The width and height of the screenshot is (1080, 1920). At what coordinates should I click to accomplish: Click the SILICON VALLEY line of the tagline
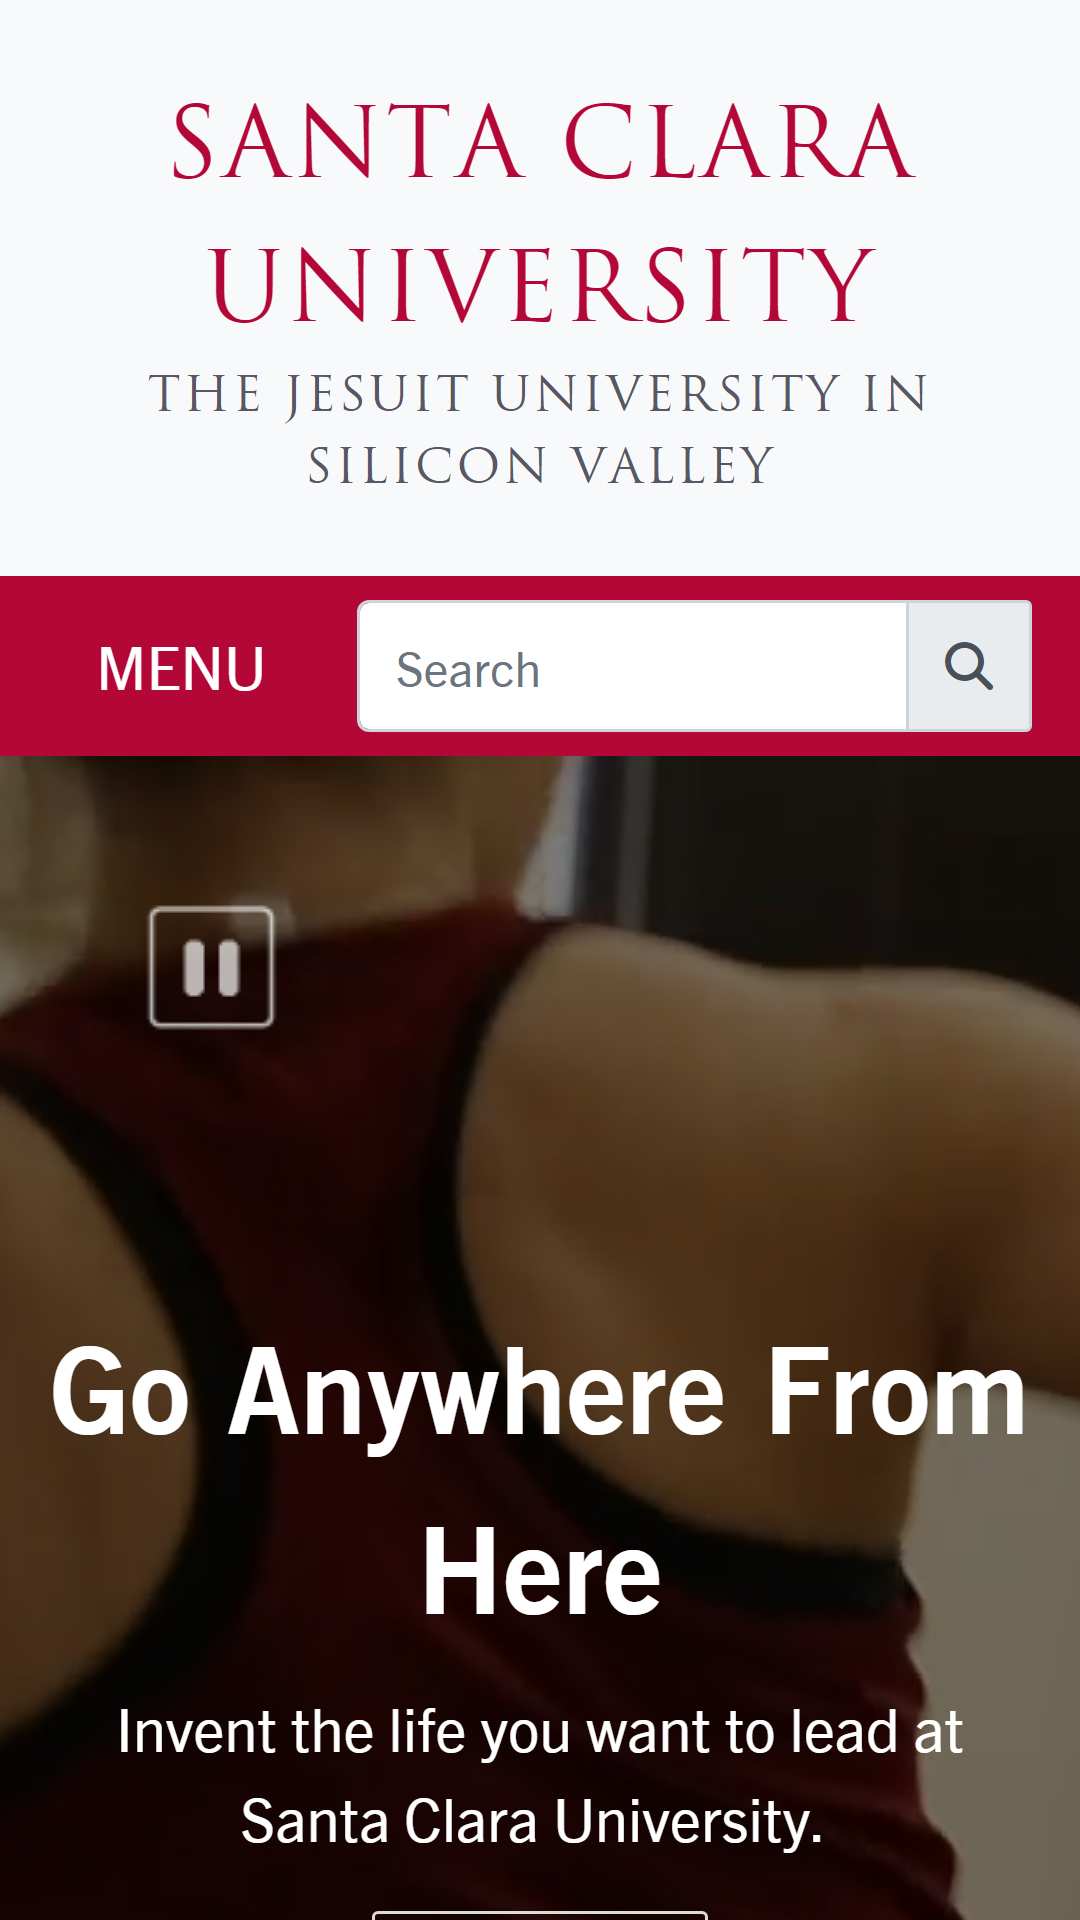[x=541, y=466]
